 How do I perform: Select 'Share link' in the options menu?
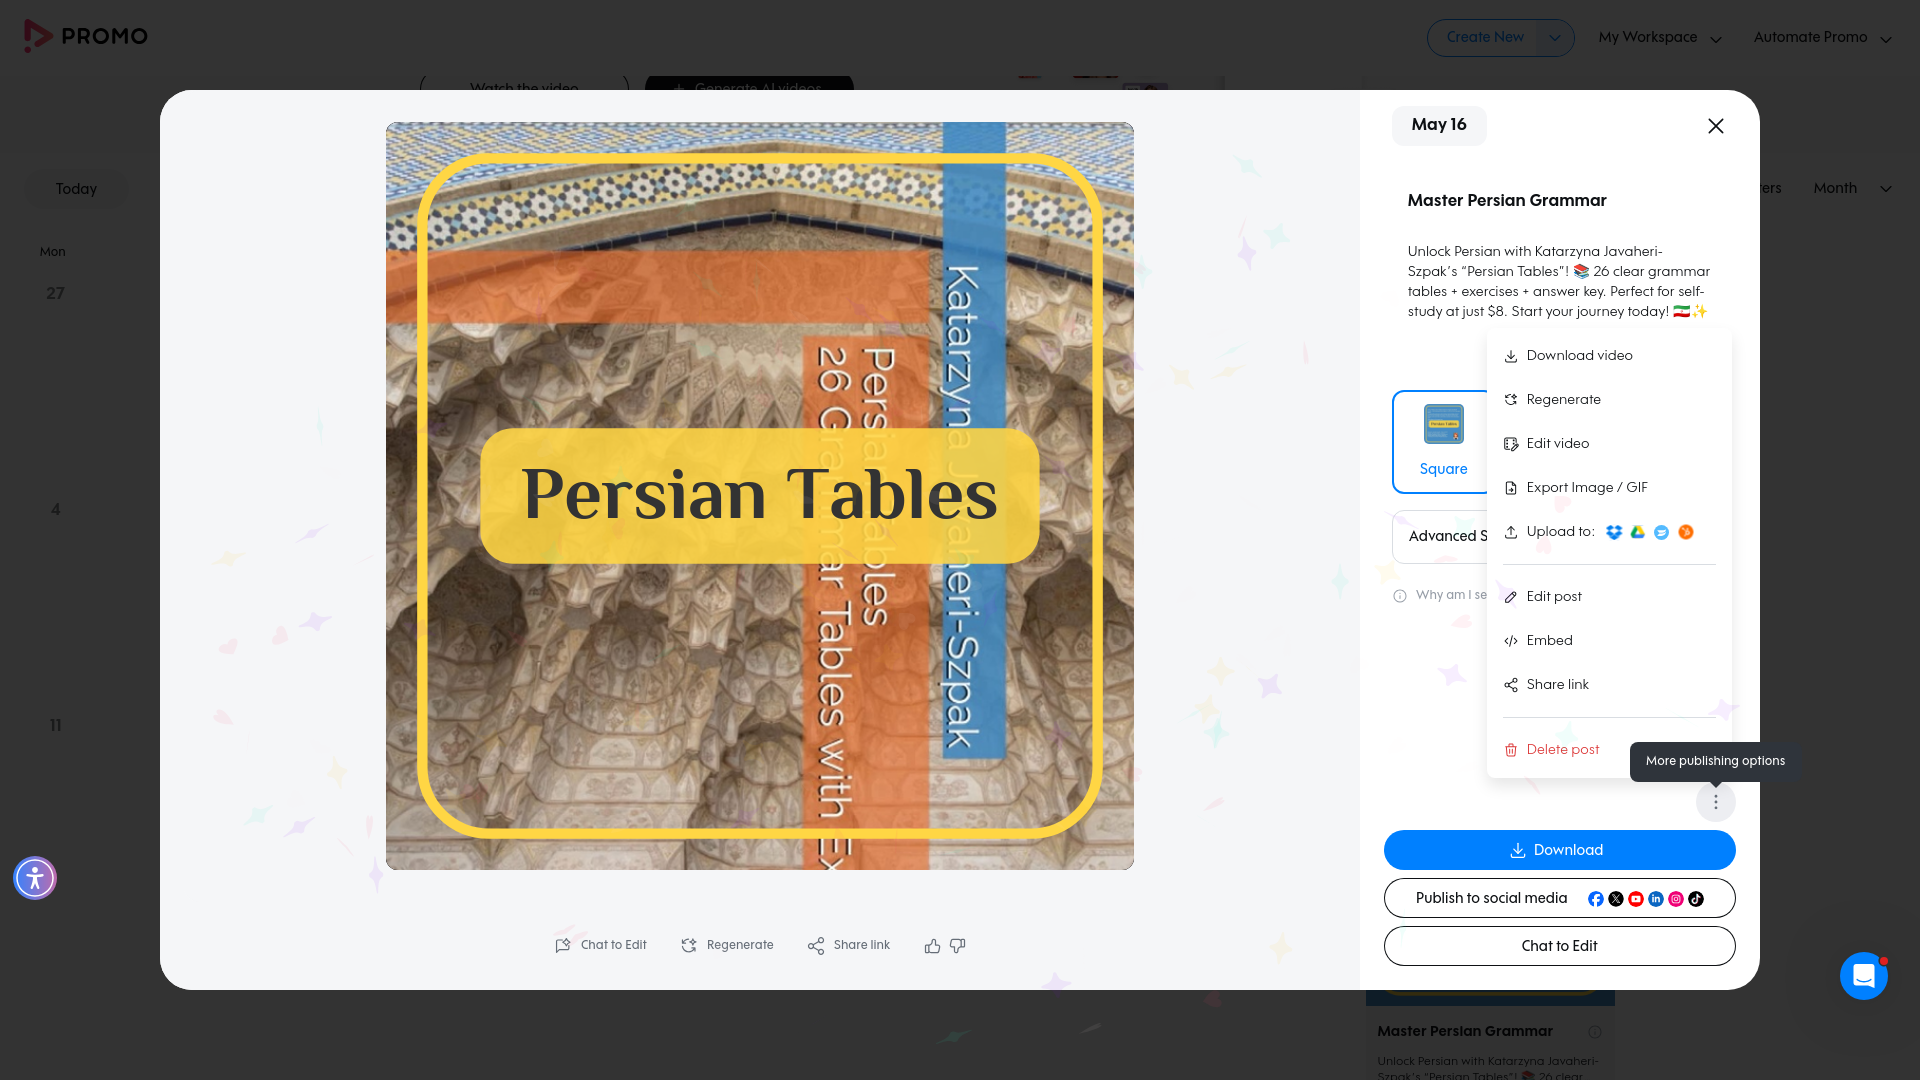pyautogui.click(x=1609, y=685)
